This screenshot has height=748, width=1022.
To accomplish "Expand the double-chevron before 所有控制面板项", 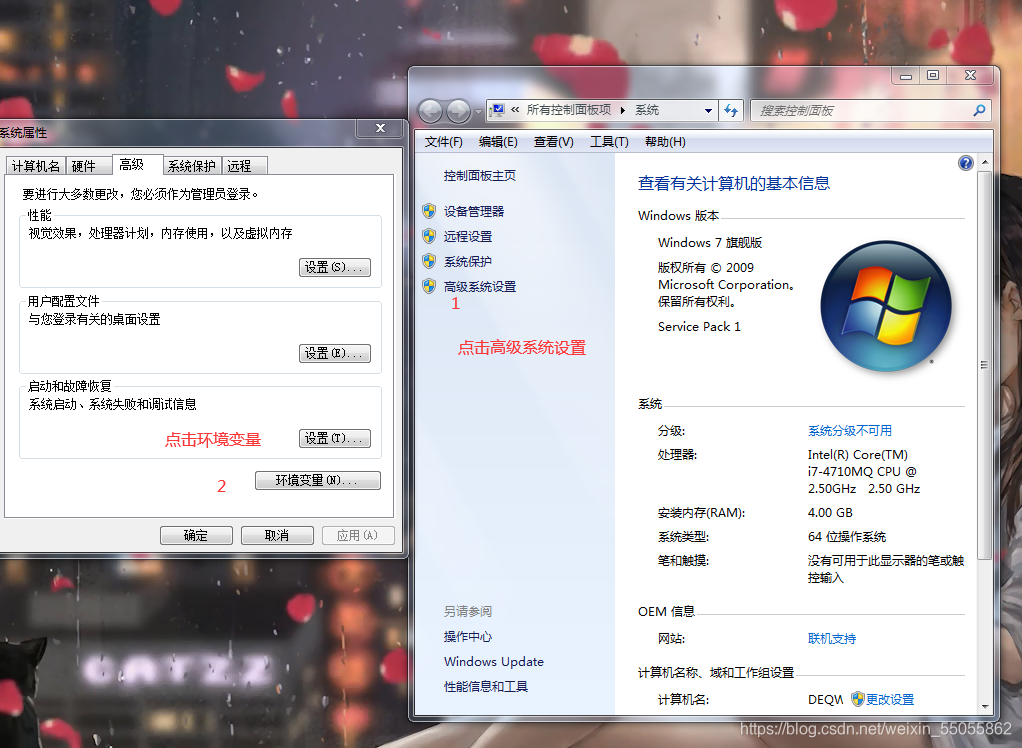I will (515, 109).
